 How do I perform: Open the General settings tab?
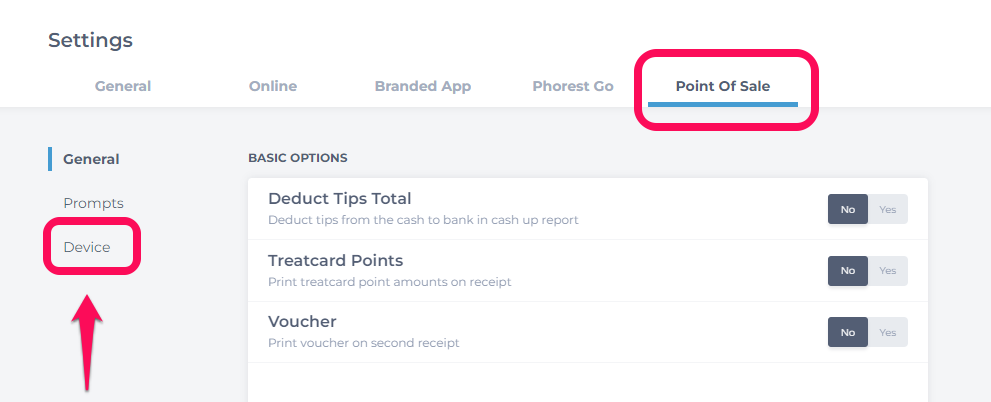123,86
